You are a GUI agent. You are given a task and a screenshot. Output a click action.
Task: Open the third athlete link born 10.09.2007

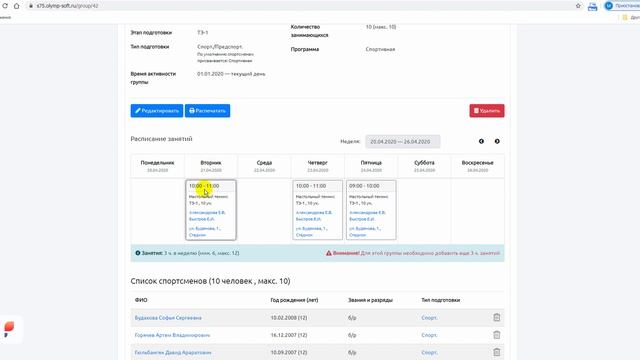pyautogui.click(x=173, y=352)
